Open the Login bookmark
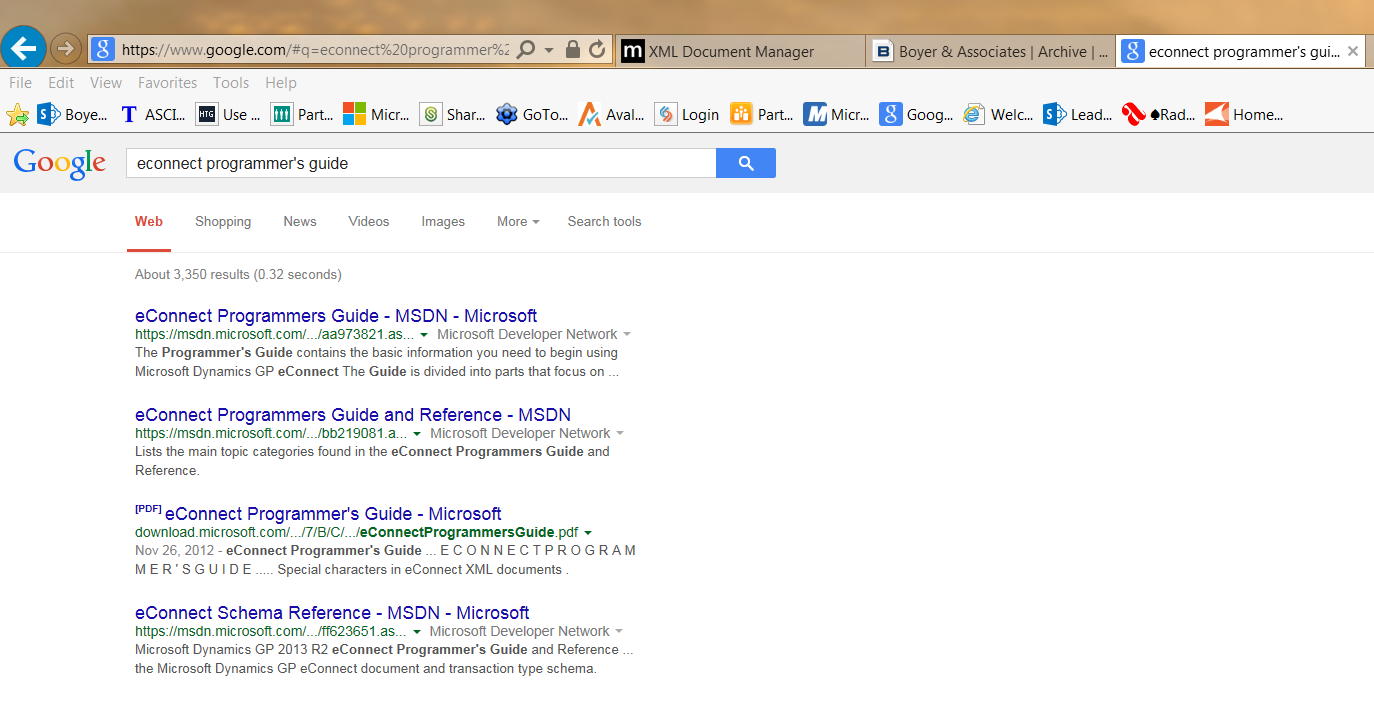This screenshot has height=703, width=1374. 687,115
